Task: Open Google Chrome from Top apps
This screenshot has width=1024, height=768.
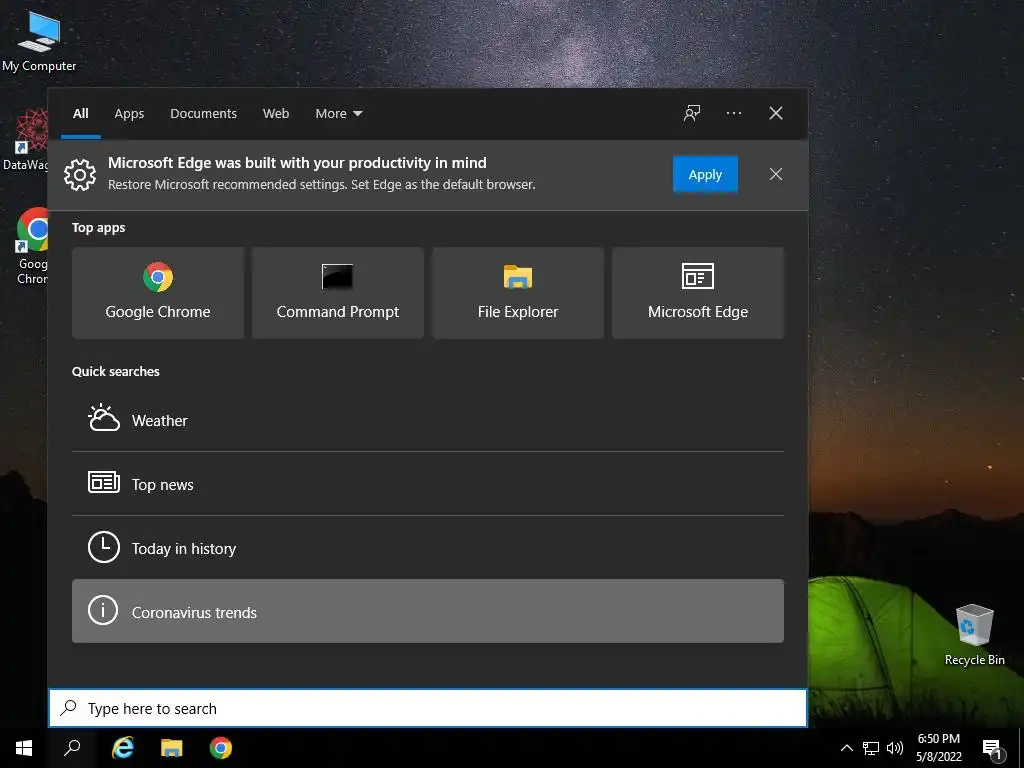Action: (158, 293)
